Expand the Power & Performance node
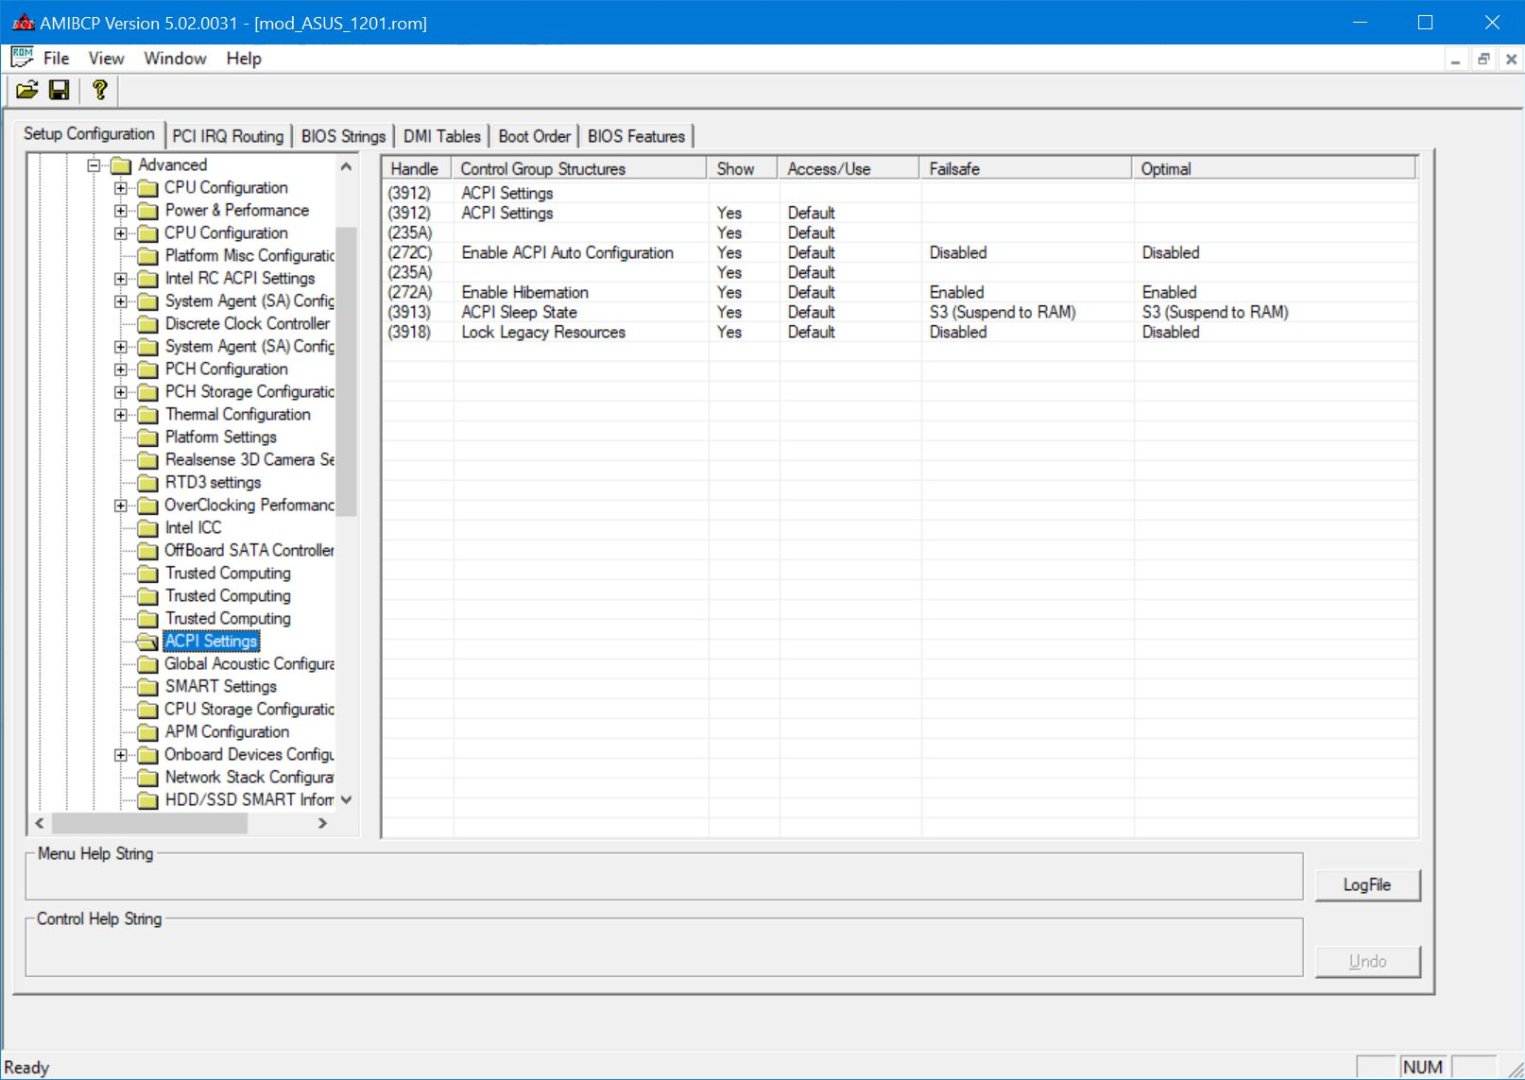The width and height of the screenshot is (1525, 1080). click(x=121, y=211)
